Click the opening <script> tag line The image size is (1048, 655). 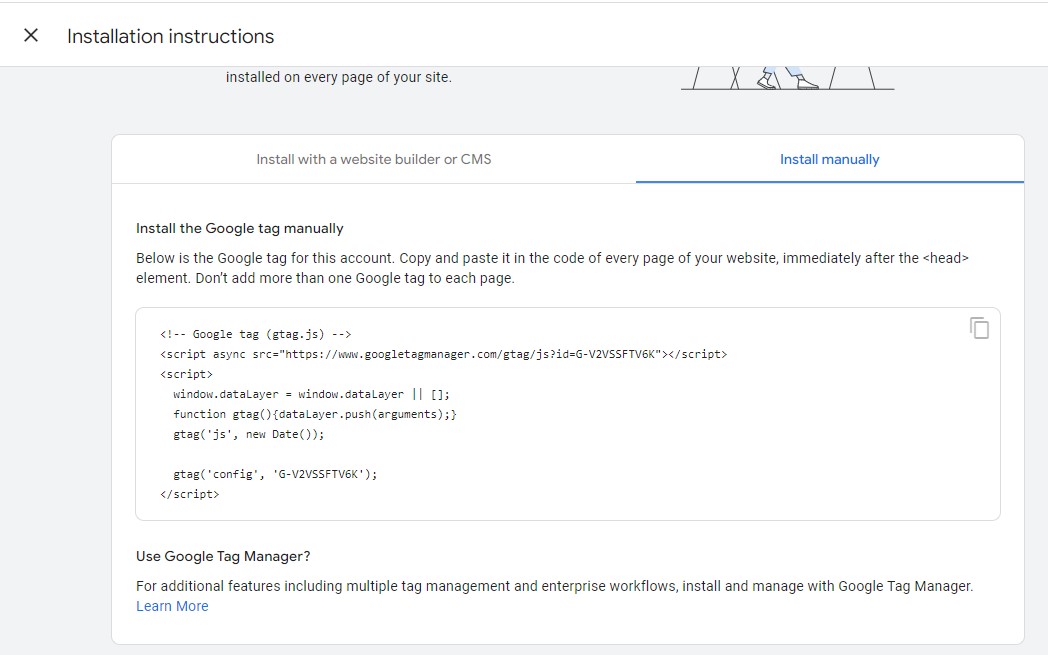pos(186,374)
